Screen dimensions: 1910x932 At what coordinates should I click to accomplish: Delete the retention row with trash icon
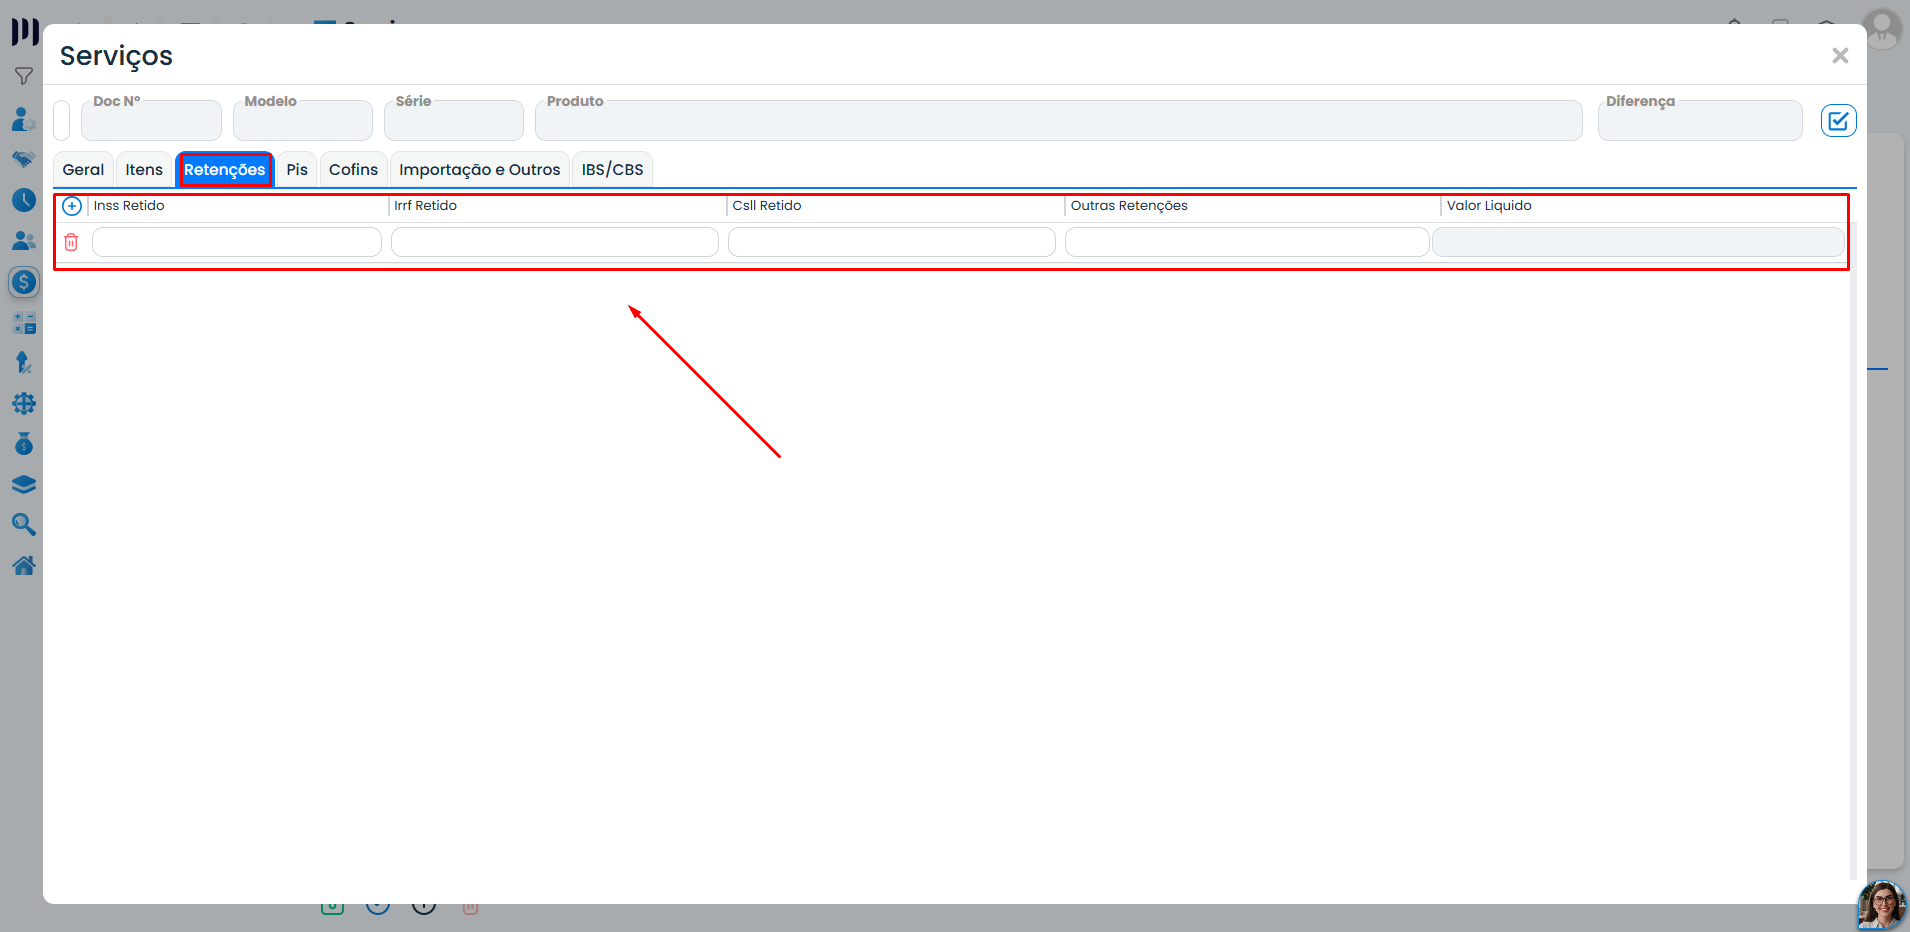click(x=71, y=242)
